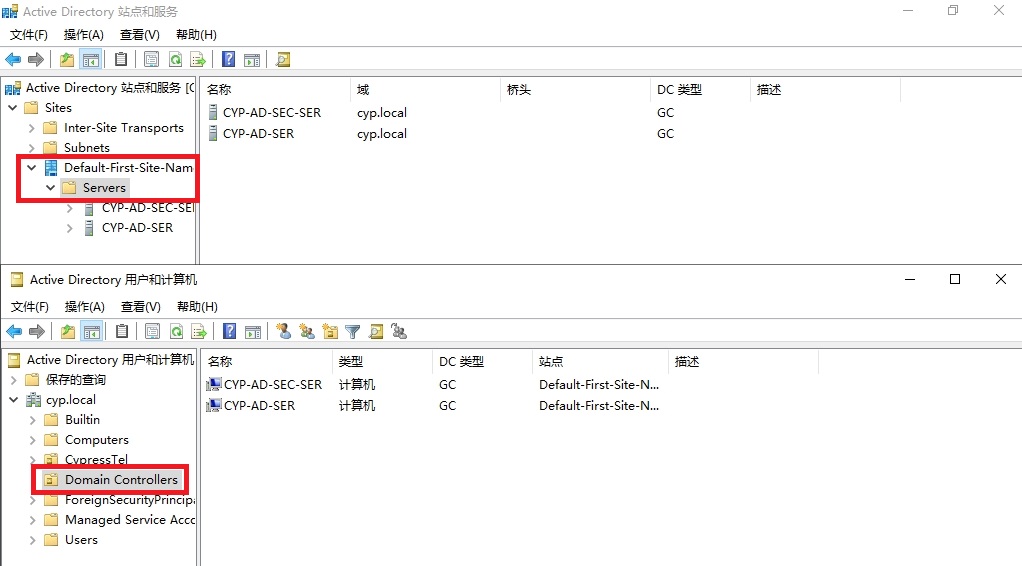Click Up one level icon in Users and Computers
This screenshot has height=566, width=1022.
click(x=68, y=332)
